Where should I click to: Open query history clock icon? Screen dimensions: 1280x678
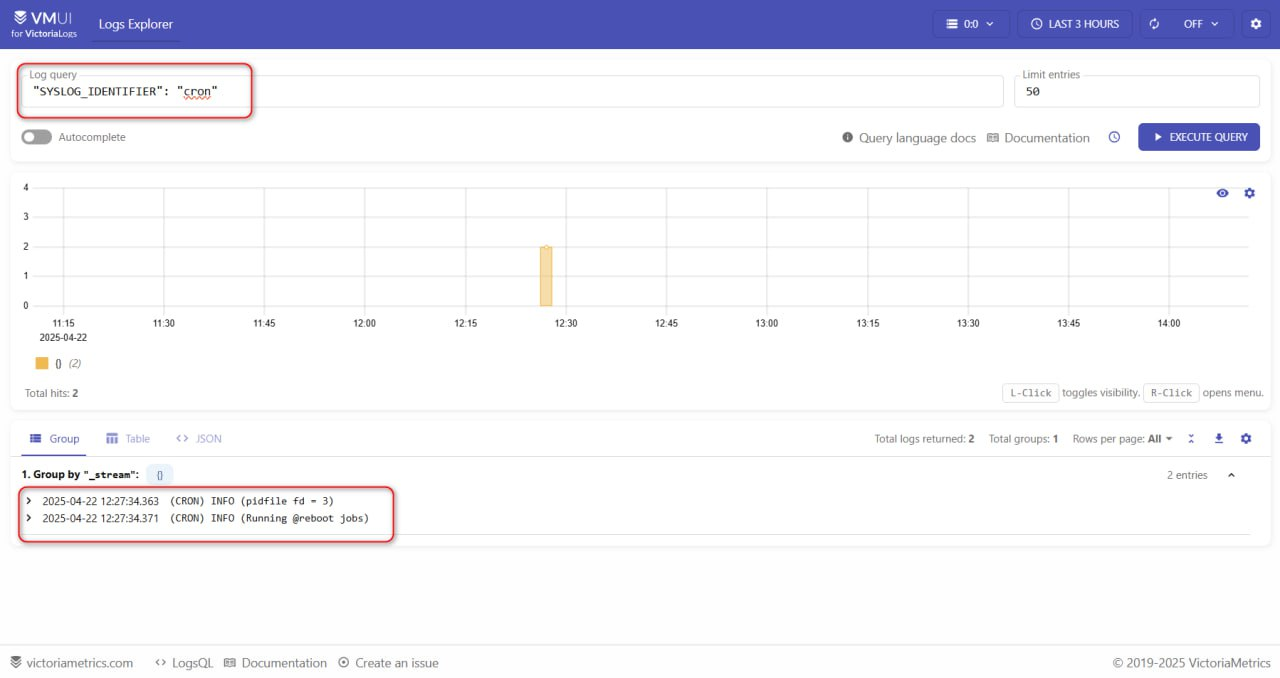click(1114, 137)
